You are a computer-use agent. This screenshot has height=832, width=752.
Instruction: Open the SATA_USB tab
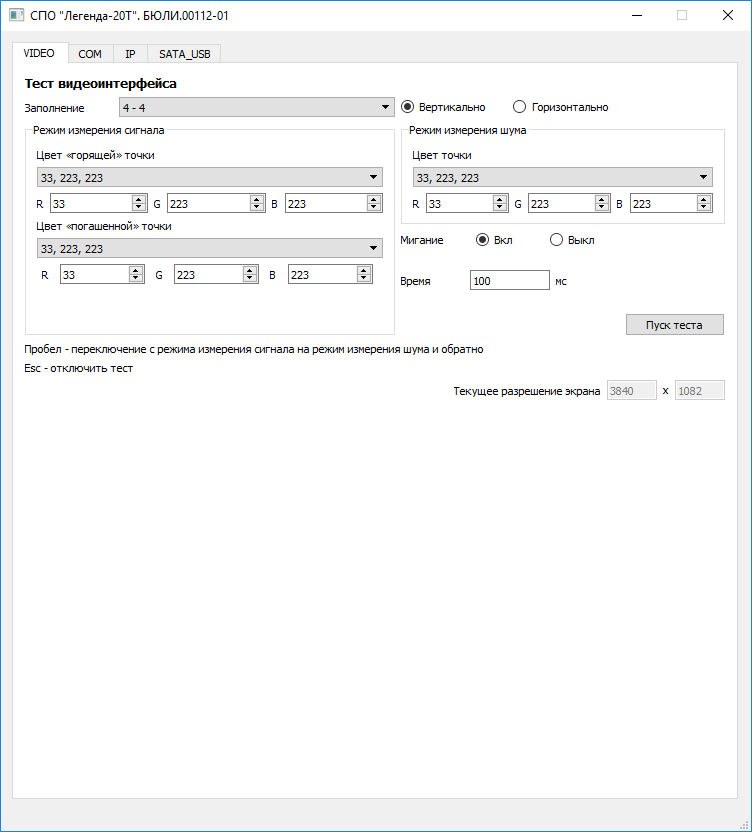pos(184,54)
